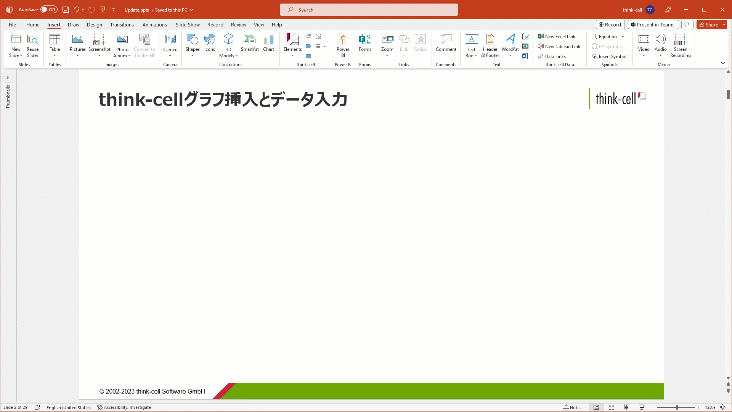Click the slide title text
The height and width of the screenshot is (412, 732).
coord(223,99)
